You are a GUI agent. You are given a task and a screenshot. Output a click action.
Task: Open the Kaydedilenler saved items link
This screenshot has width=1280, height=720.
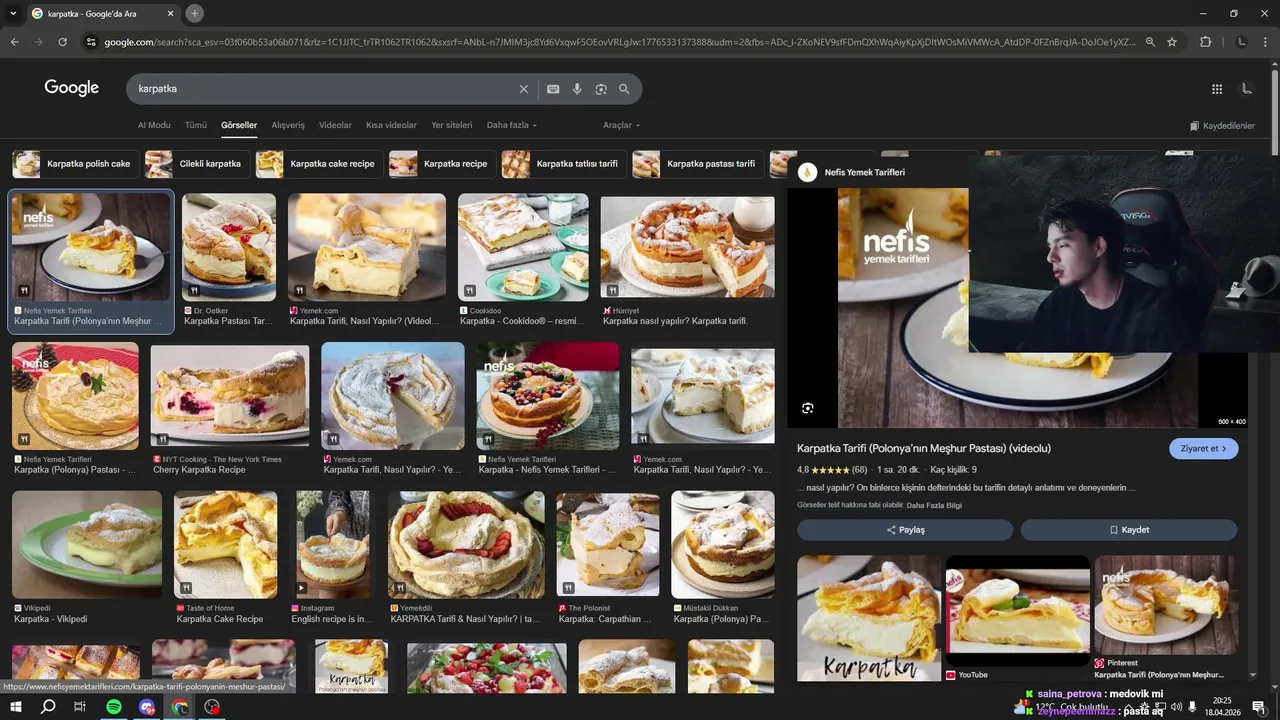1222,126
